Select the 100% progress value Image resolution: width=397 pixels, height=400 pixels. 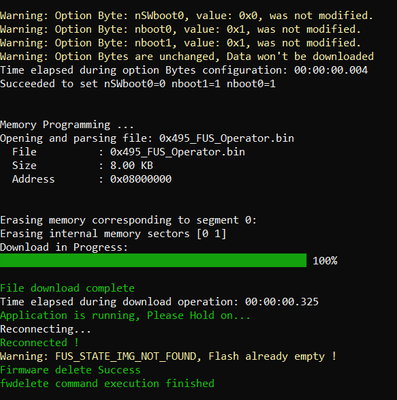click(x=325, y=261)
